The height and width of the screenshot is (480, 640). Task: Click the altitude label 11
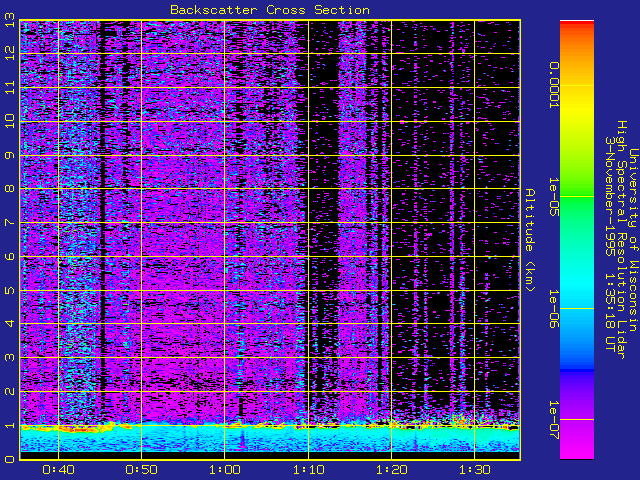pos(10,87)
